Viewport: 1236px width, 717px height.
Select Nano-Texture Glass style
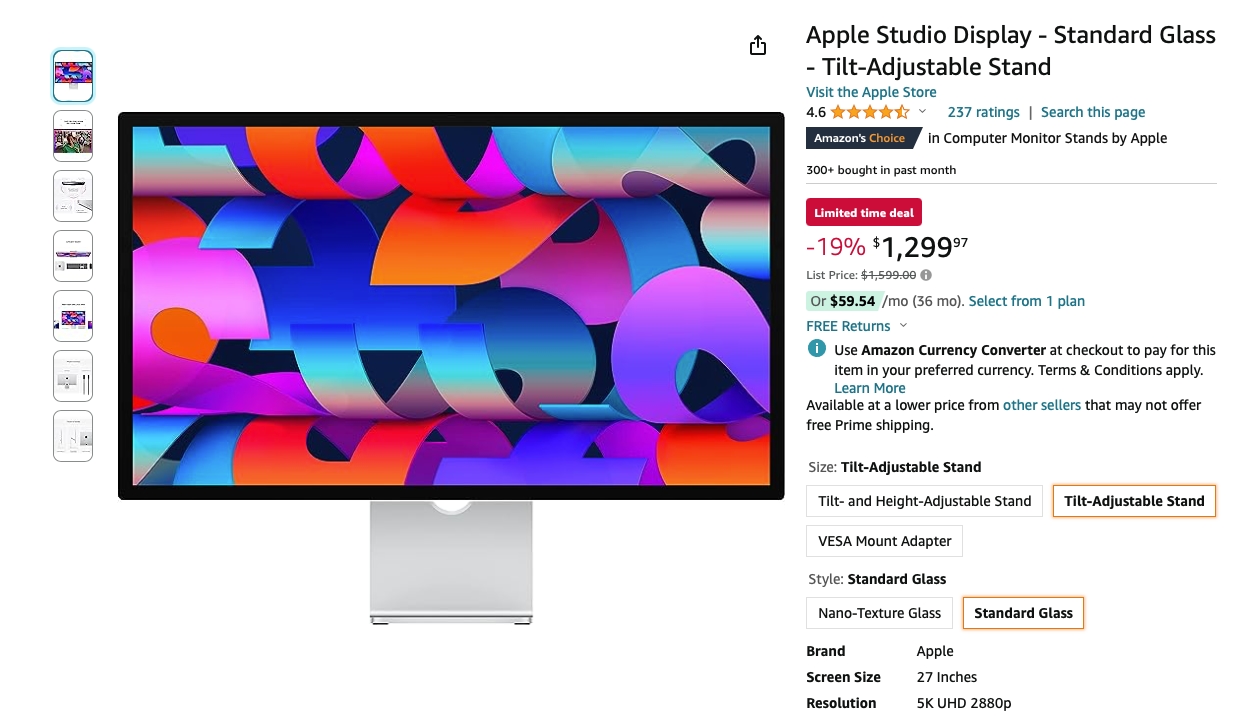coord(880,613)
